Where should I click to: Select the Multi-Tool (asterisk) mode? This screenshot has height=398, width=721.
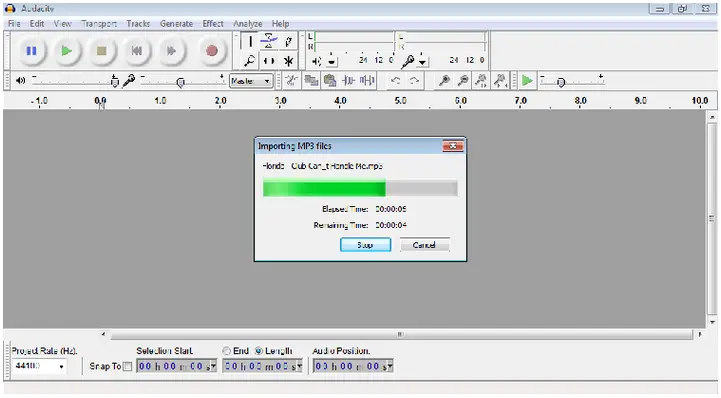coord(288,60)
